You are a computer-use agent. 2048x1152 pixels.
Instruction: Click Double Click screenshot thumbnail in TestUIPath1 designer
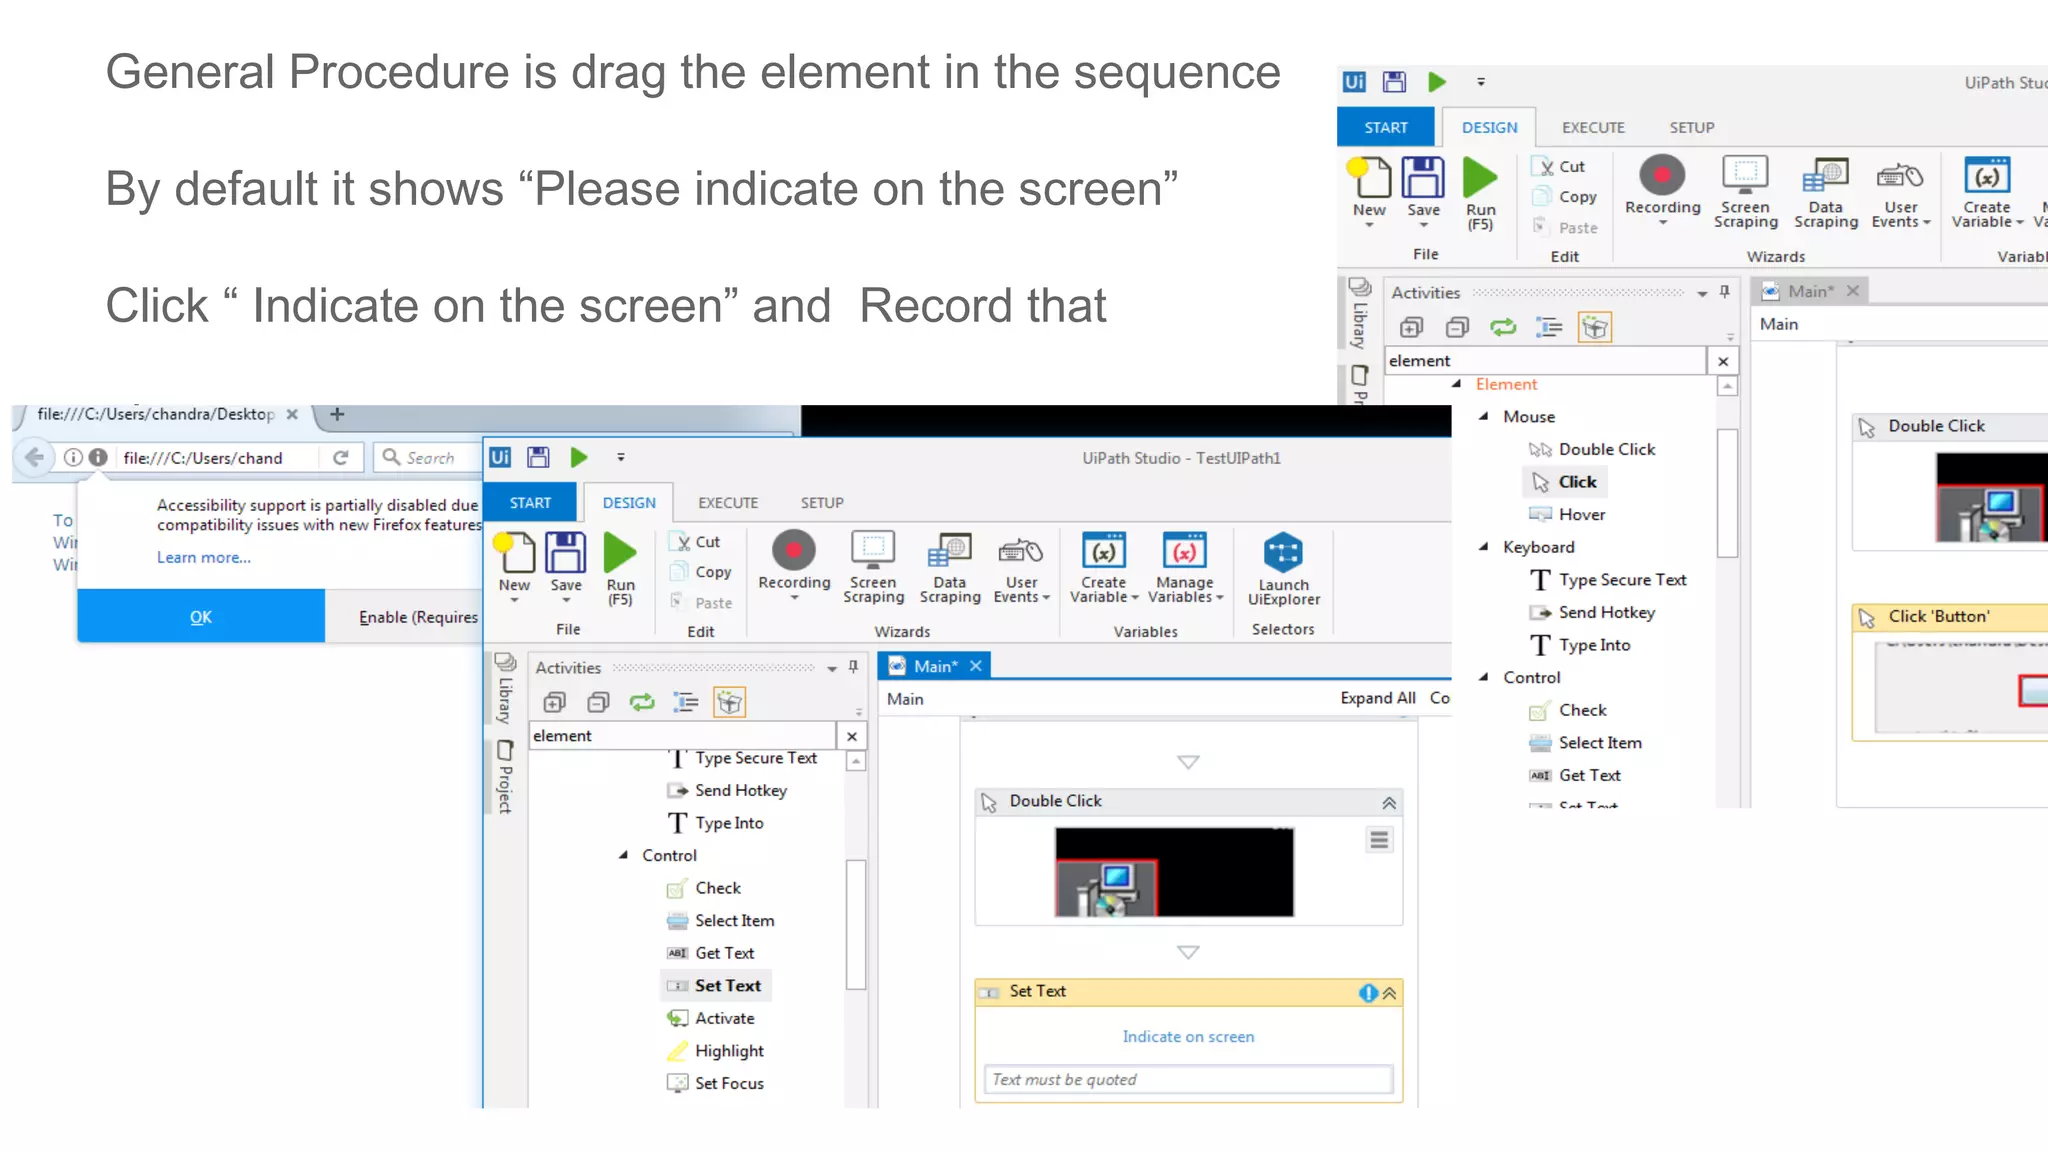[1174, 872]
